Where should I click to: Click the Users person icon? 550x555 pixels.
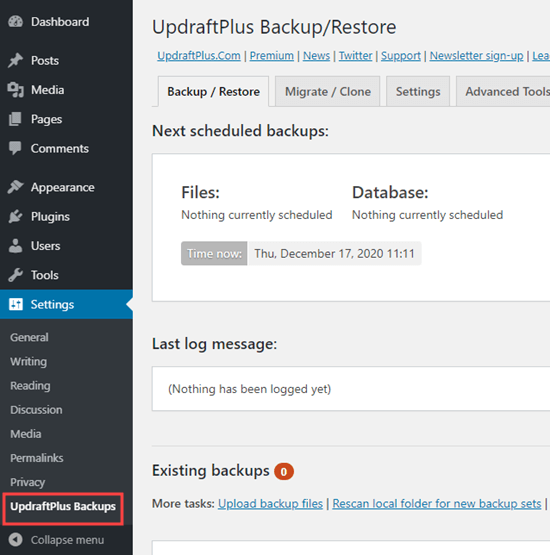click(15, 246)
